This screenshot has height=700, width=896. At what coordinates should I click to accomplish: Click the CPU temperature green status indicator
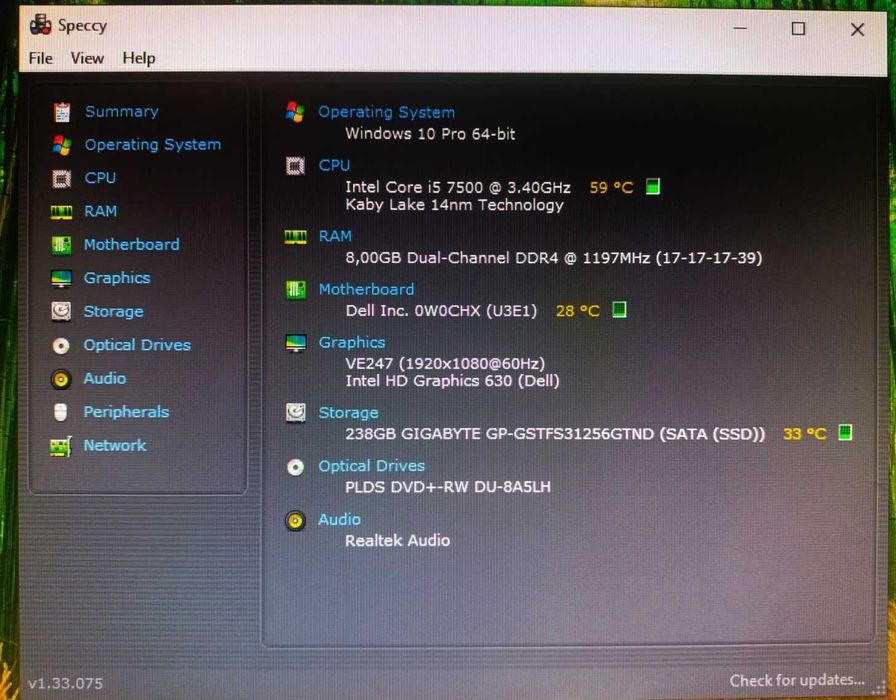point(653,186)
